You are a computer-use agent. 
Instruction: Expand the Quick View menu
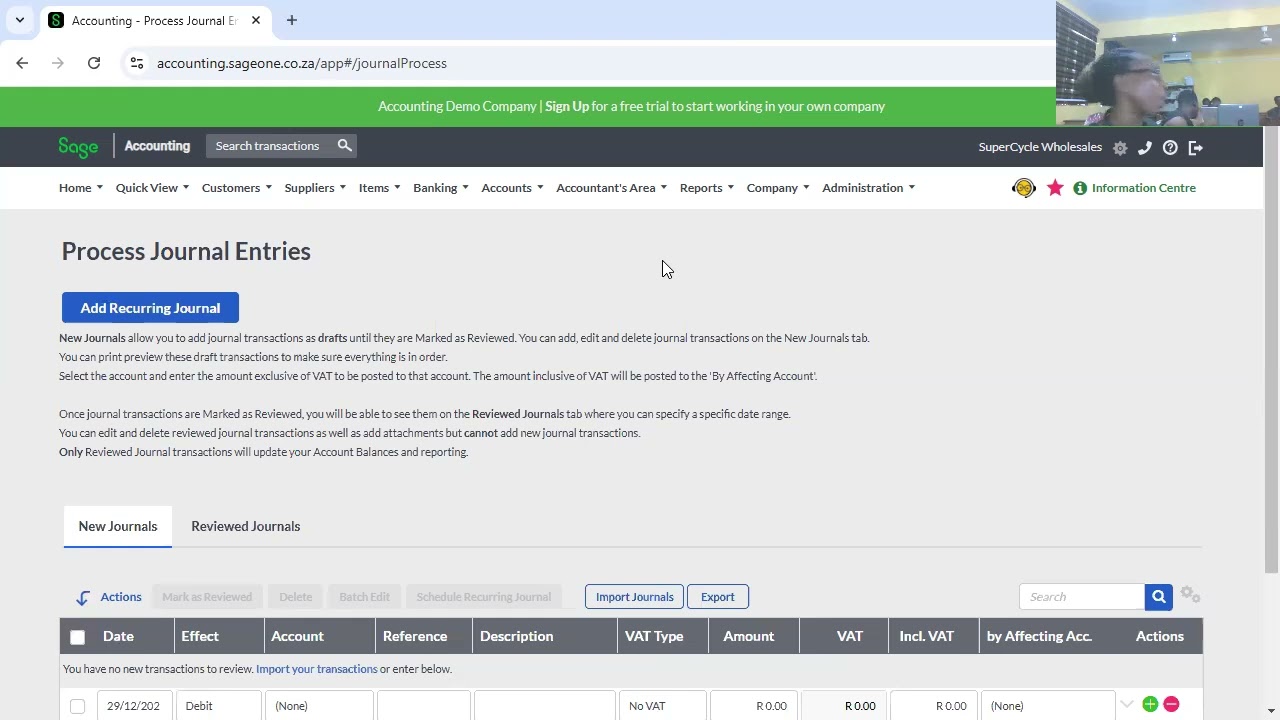[152, 188]
